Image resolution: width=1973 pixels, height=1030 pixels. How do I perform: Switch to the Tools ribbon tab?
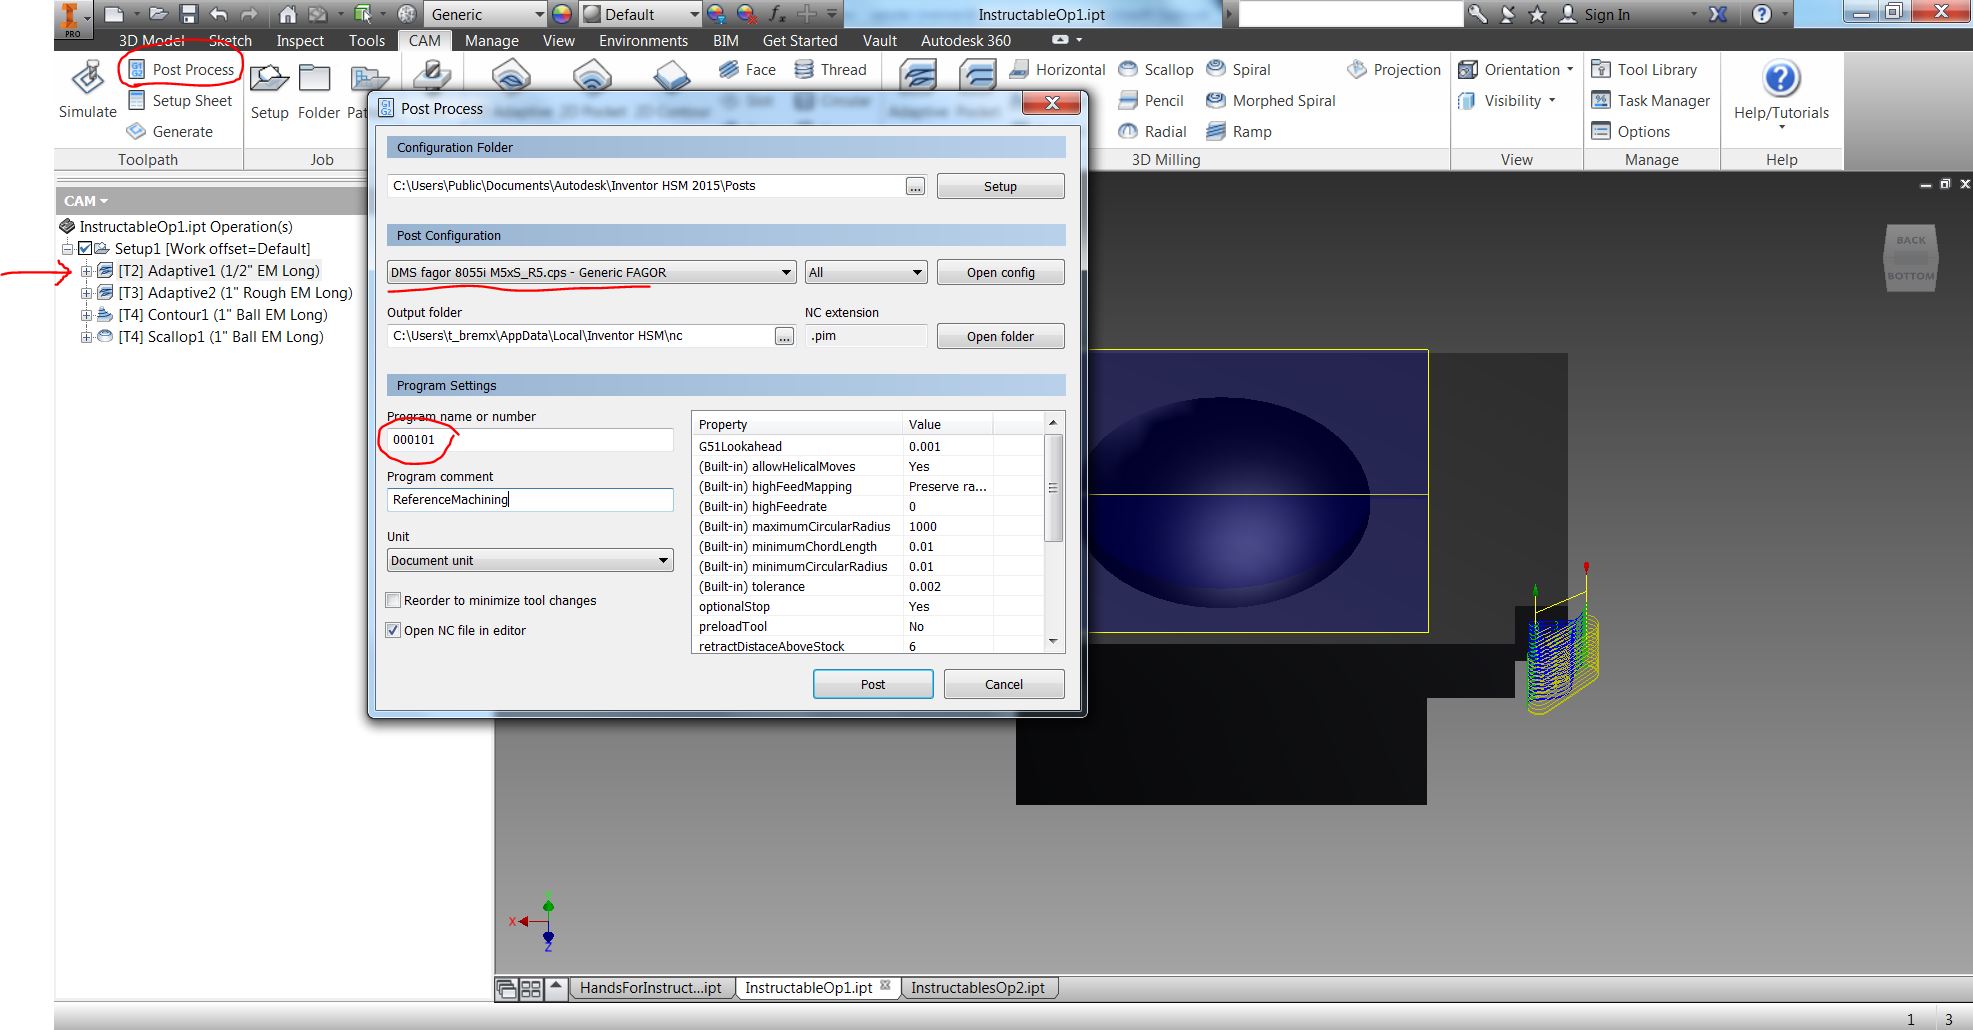pos(366,40)
